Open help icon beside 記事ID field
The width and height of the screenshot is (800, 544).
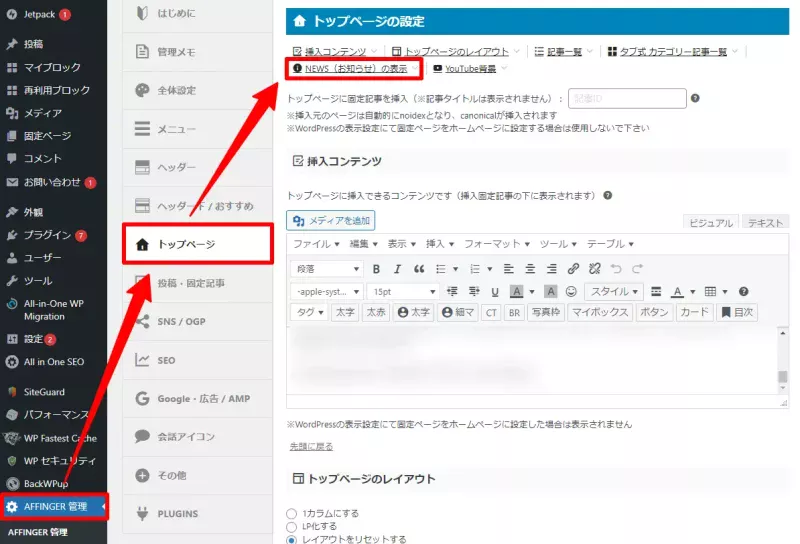coord(695,98)
